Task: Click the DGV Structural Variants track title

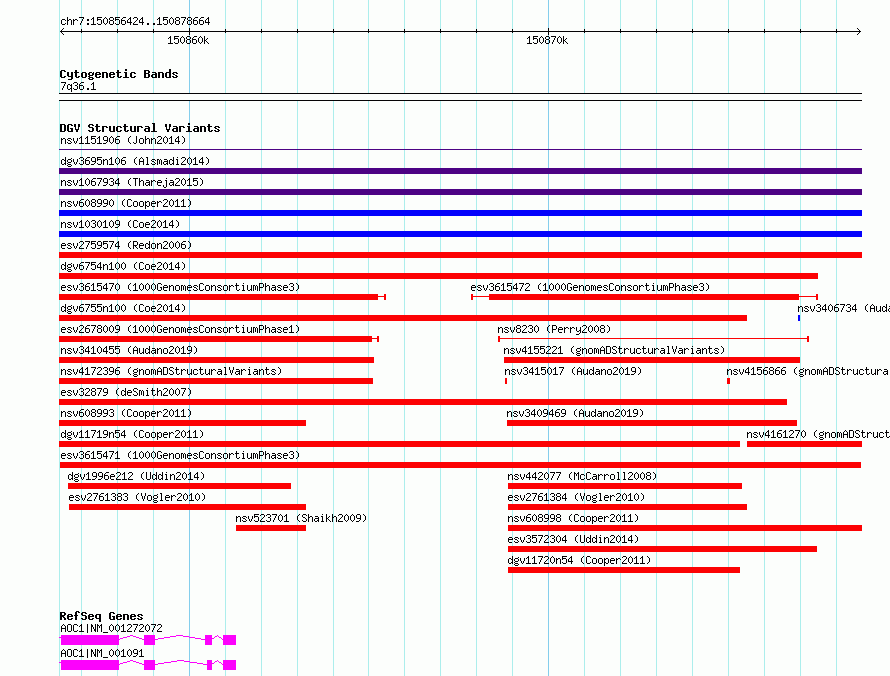Action: tap(140, 128)
